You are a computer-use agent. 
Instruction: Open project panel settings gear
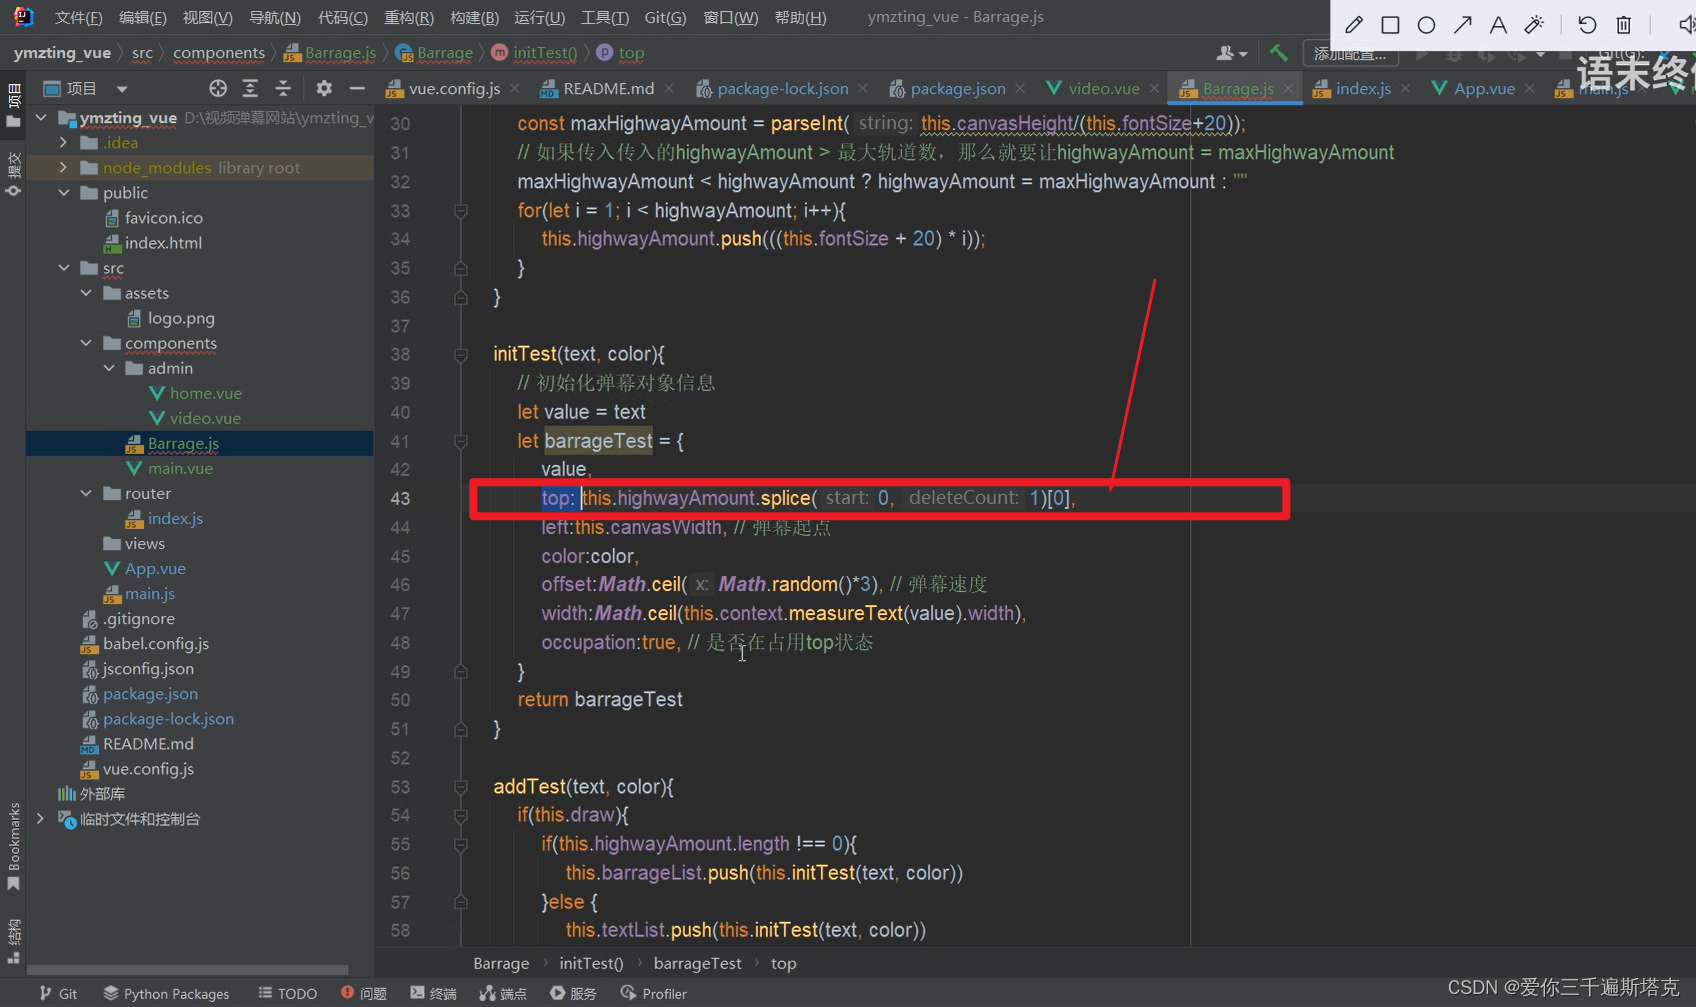pos(324,88)
